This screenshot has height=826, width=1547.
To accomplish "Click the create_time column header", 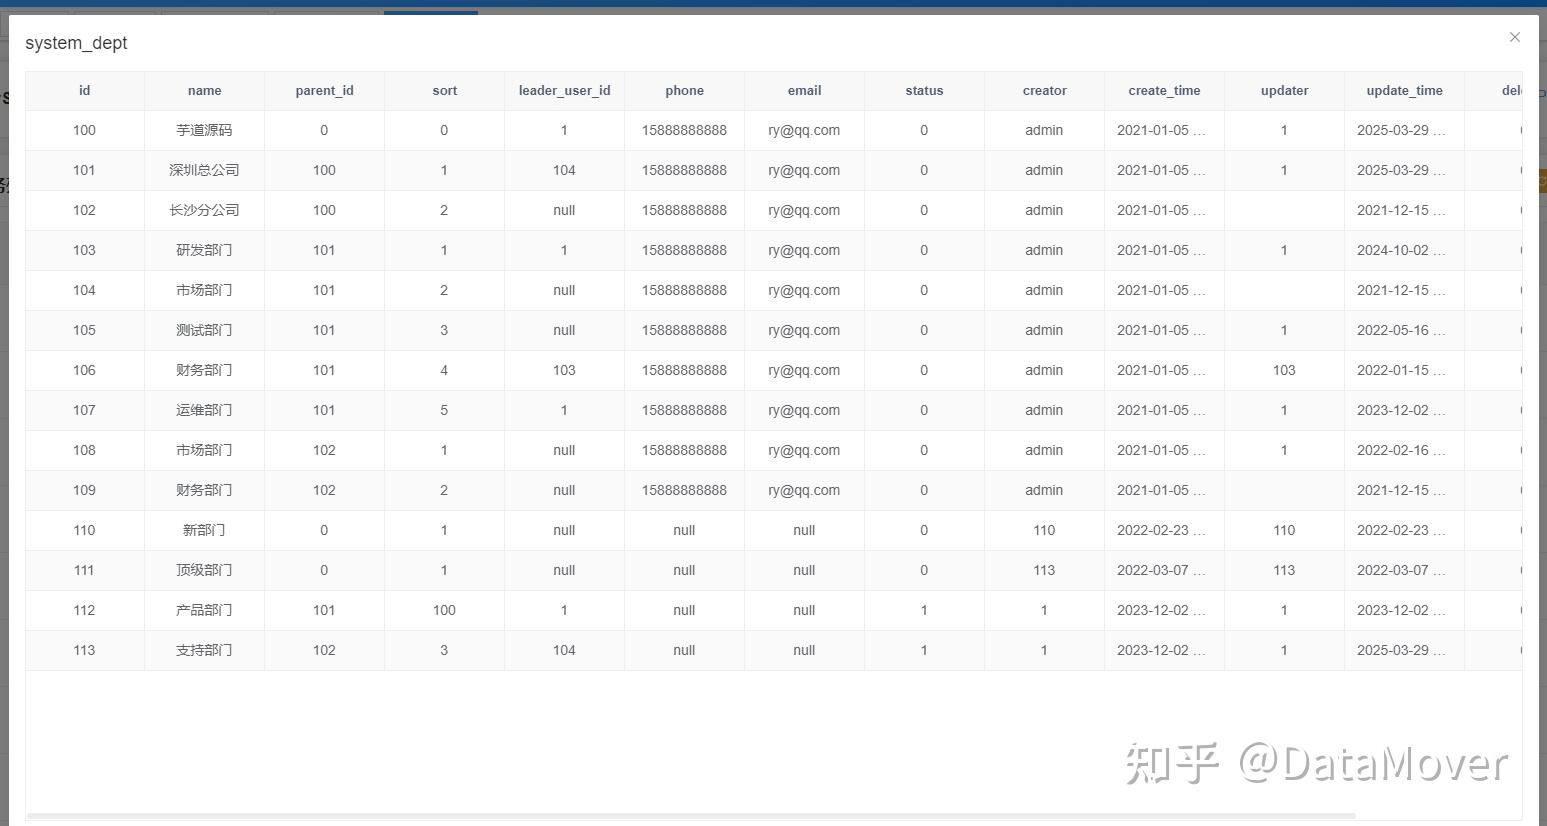I will 1163,90.
